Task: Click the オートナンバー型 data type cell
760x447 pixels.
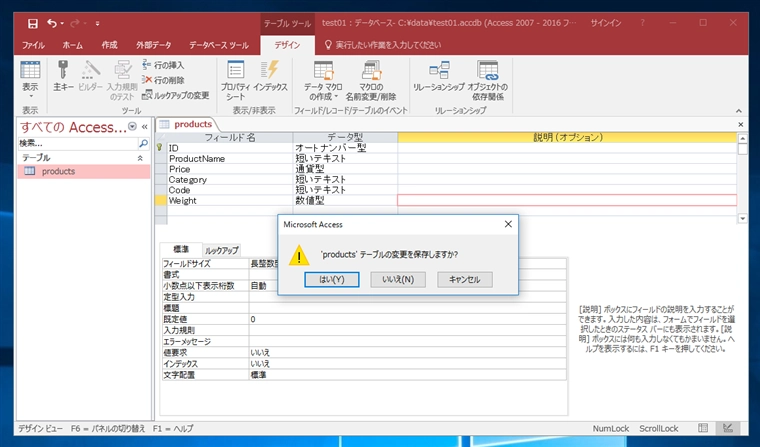Action: click(x=345, y=148)
